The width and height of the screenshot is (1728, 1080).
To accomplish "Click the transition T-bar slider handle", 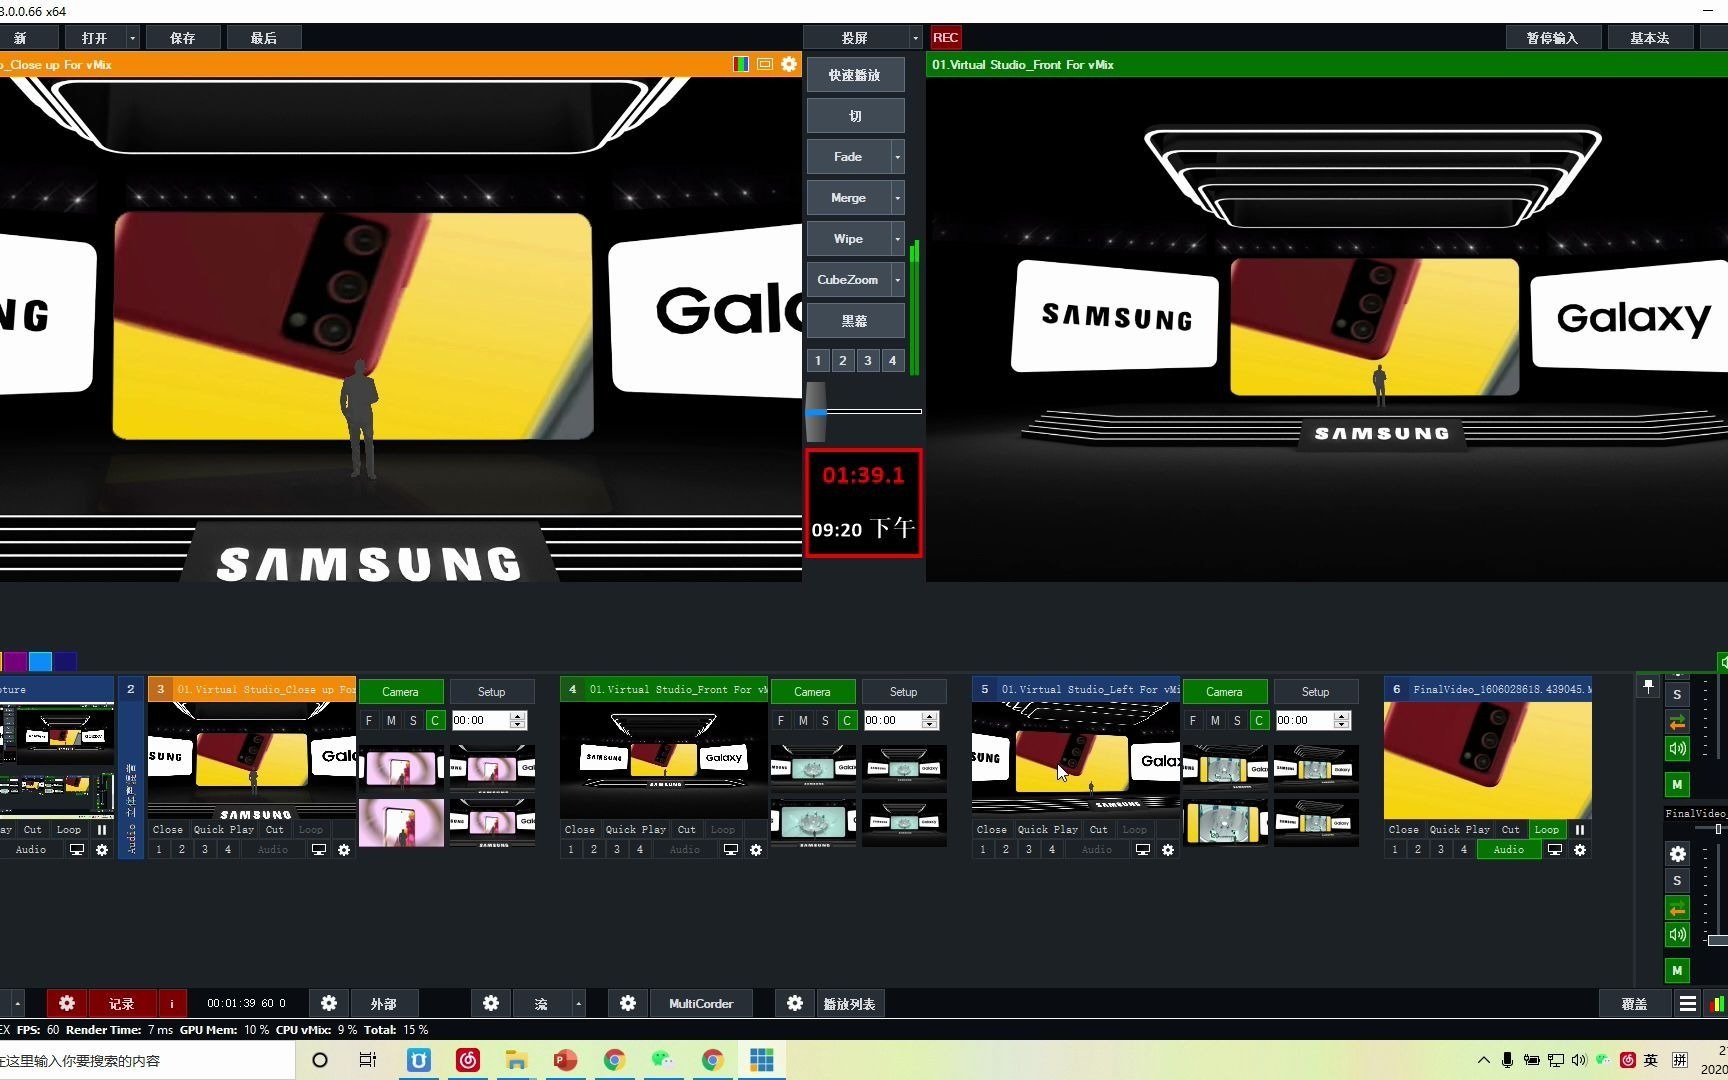I will coord(816,411).
